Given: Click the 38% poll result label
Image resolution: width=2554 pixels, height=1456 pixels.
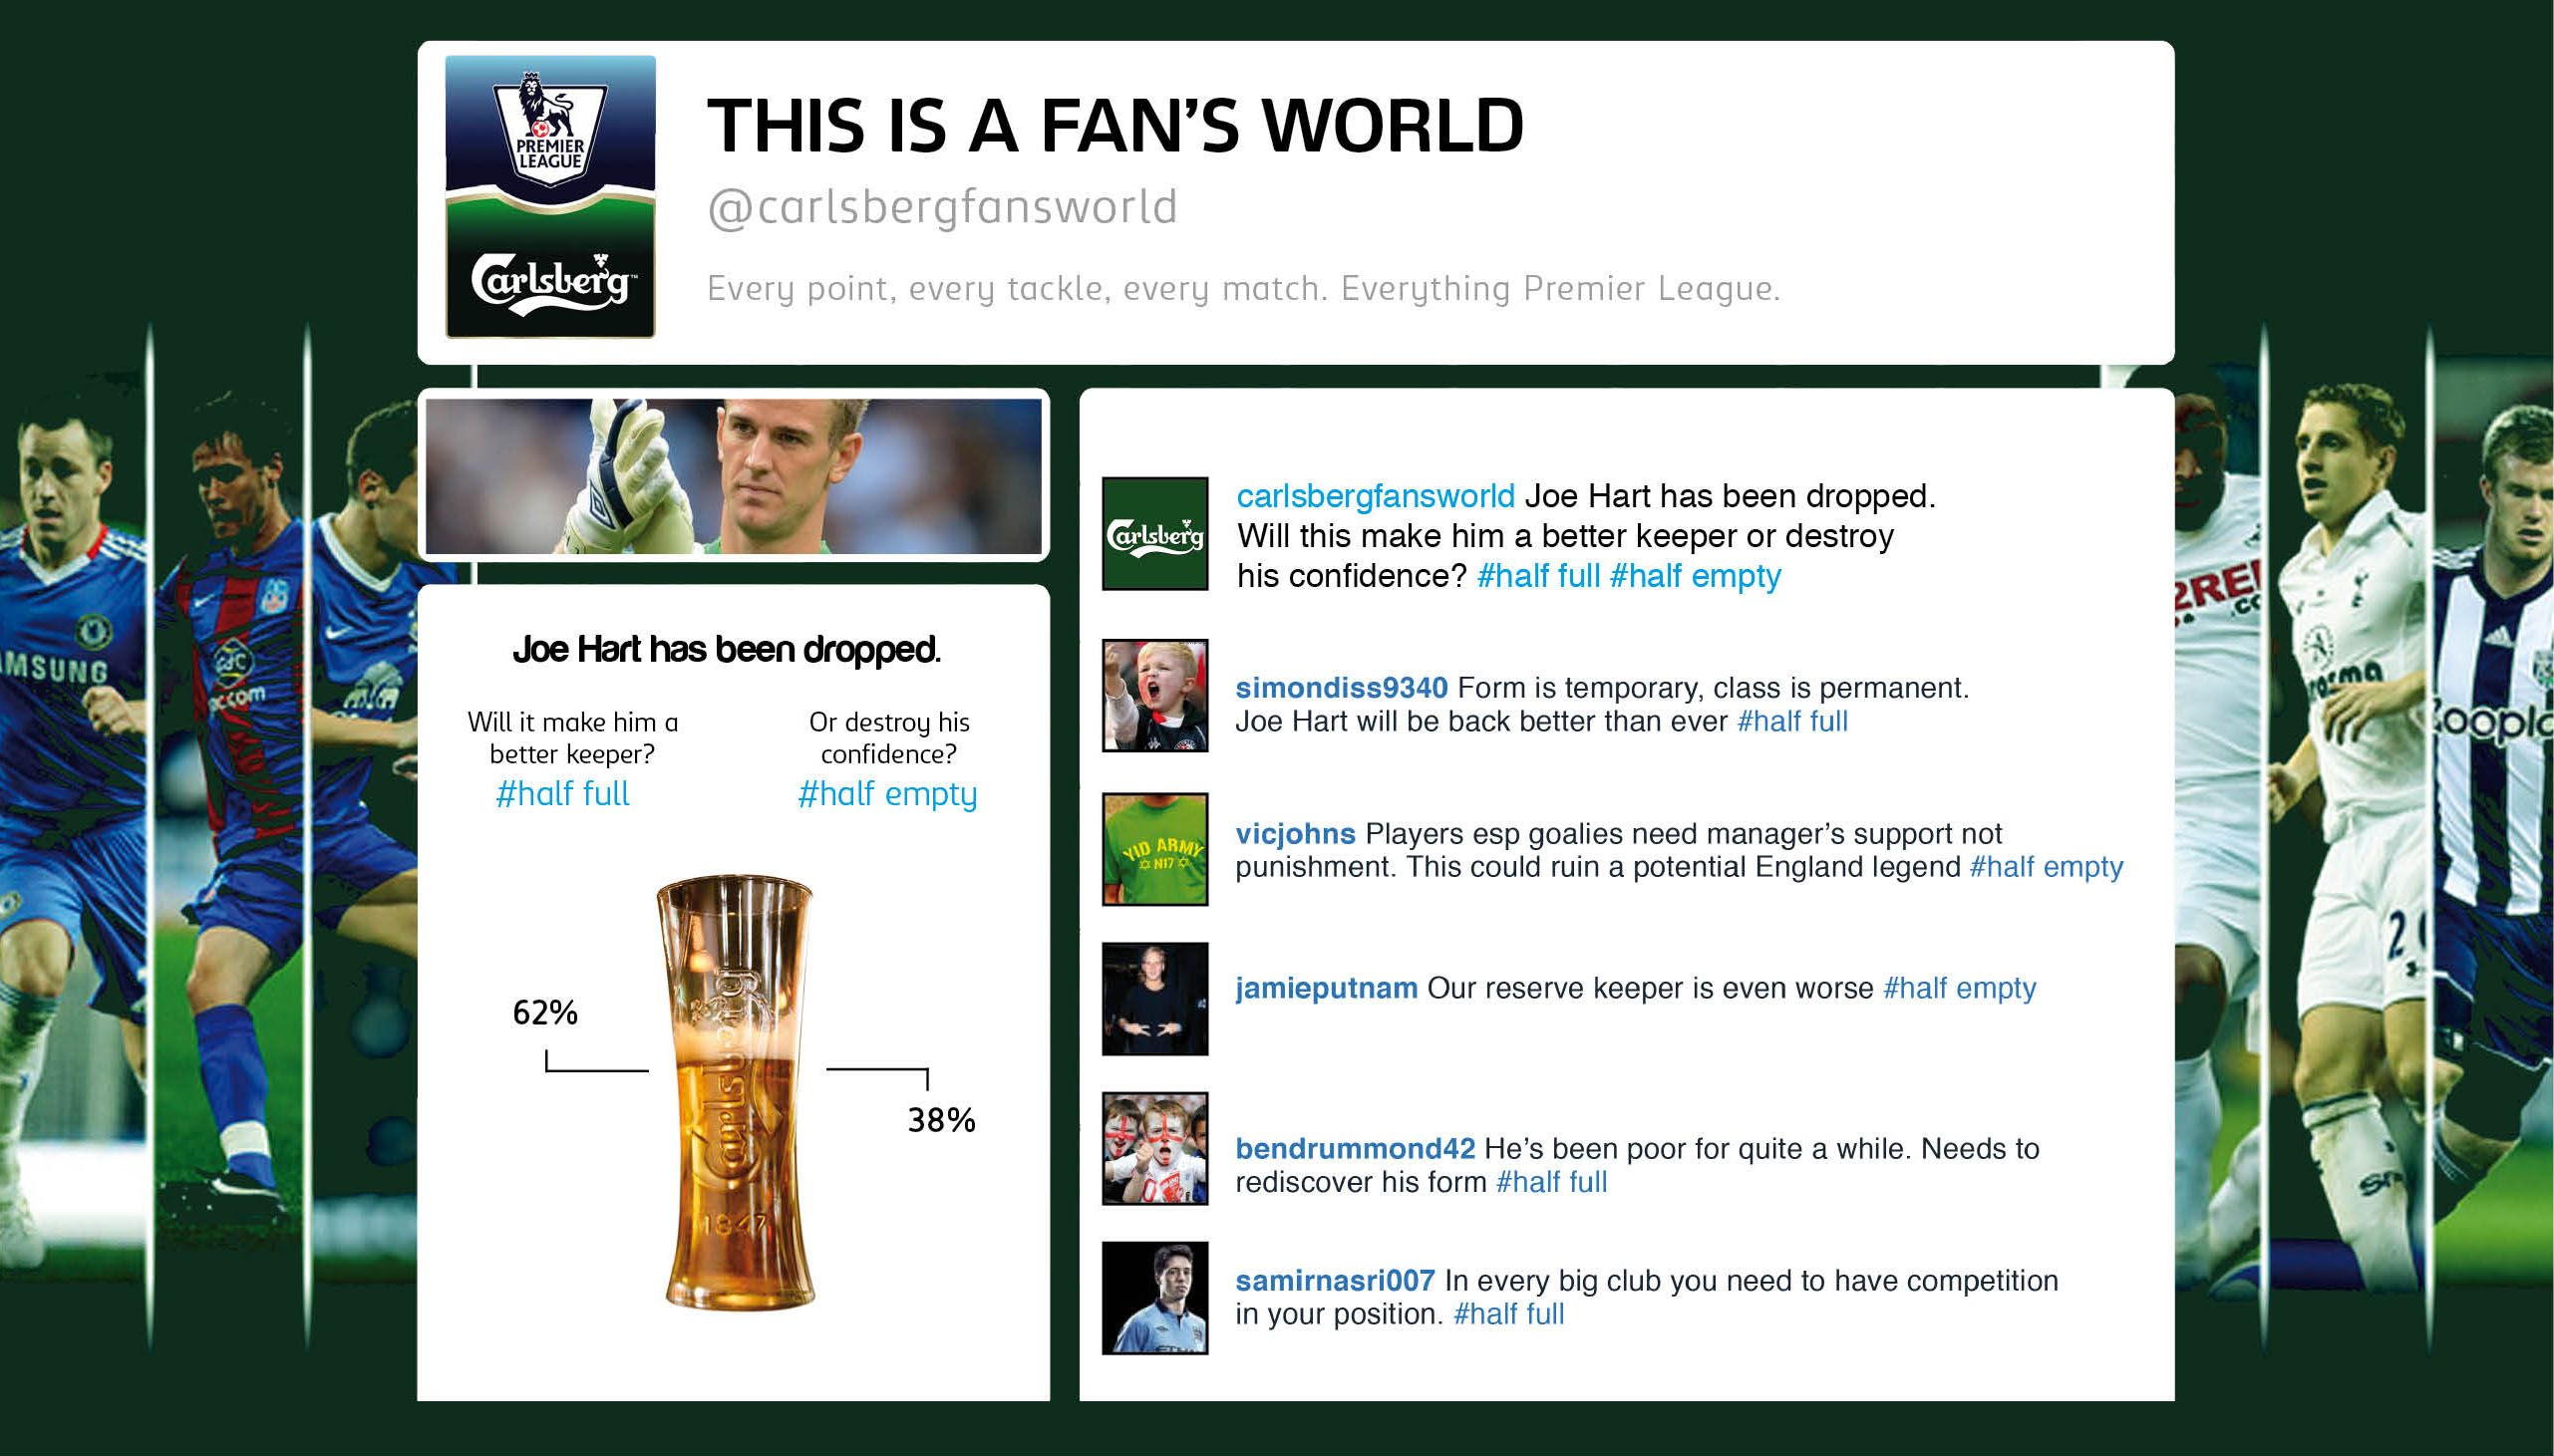Looking at the screenshot, I should pos(941,1120).
